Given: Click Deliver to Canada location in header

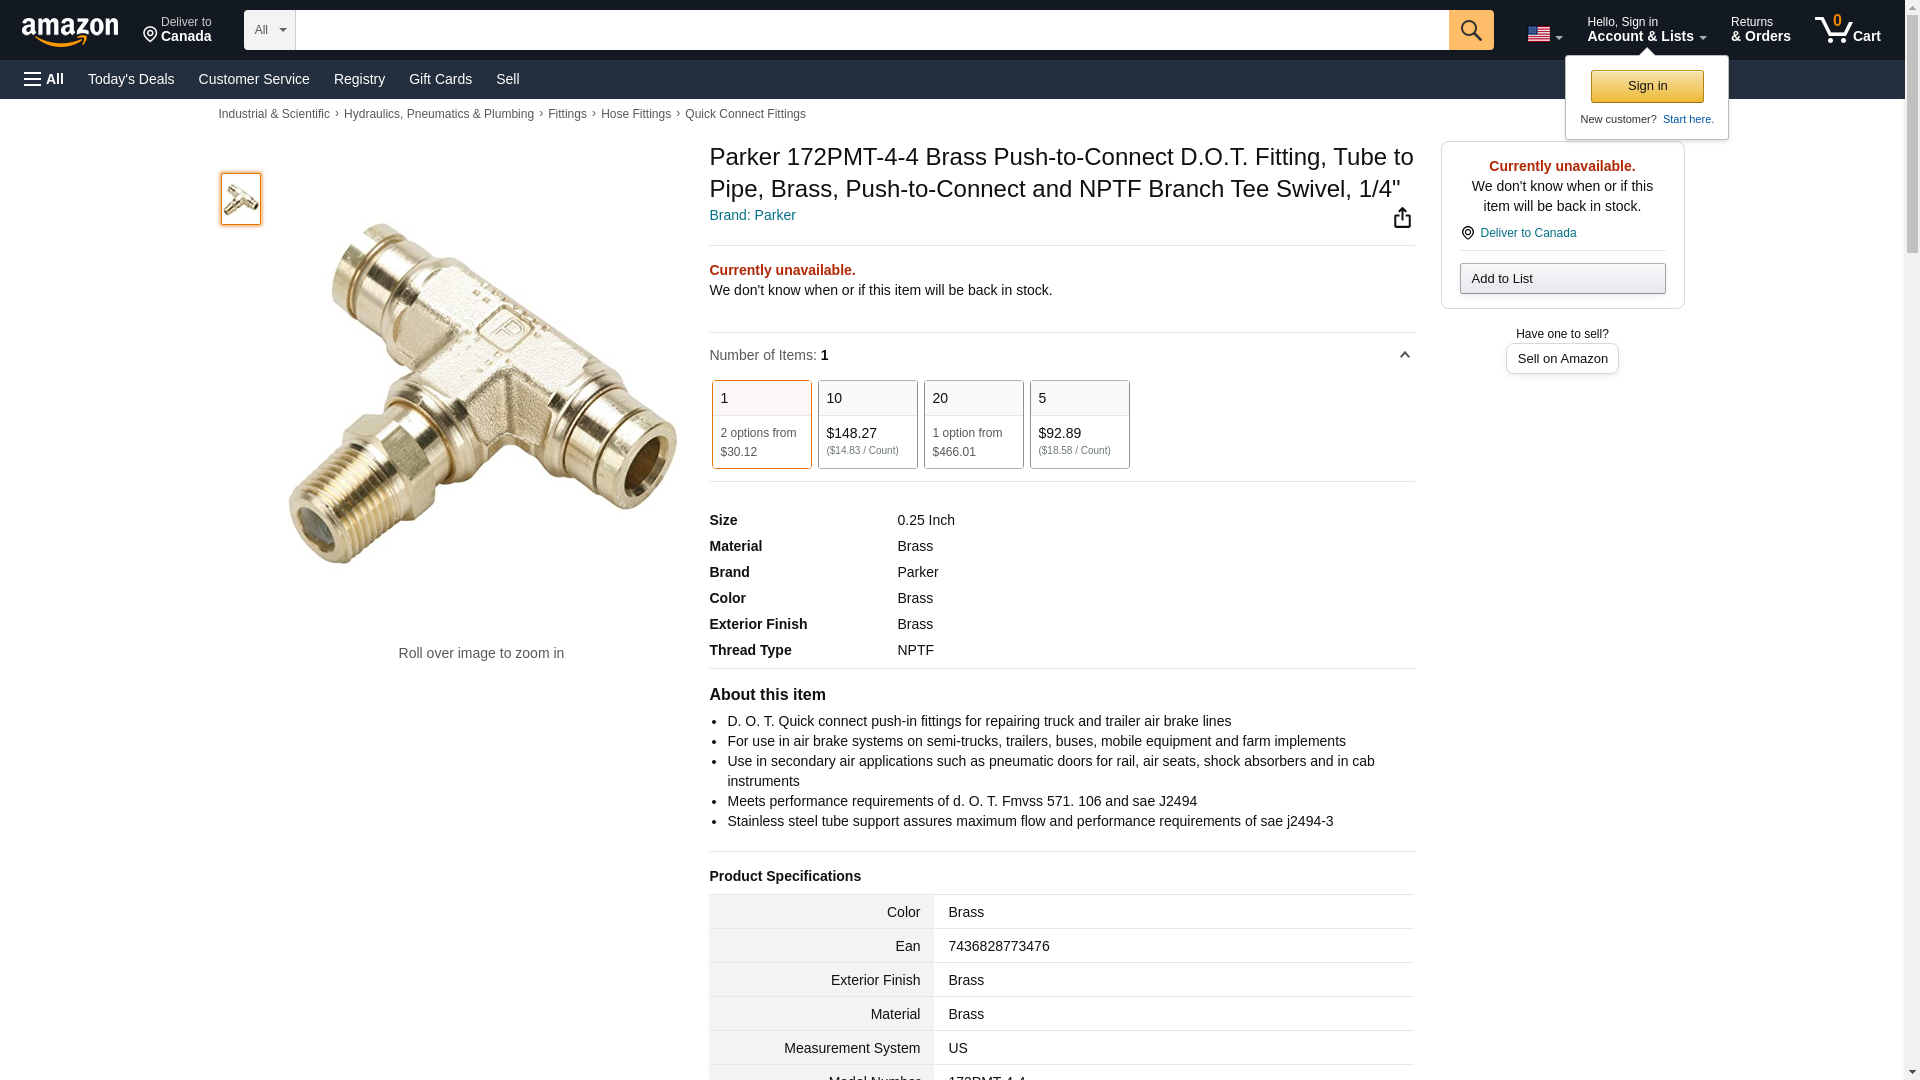Looking at the screenshot, I should point(177,30).
